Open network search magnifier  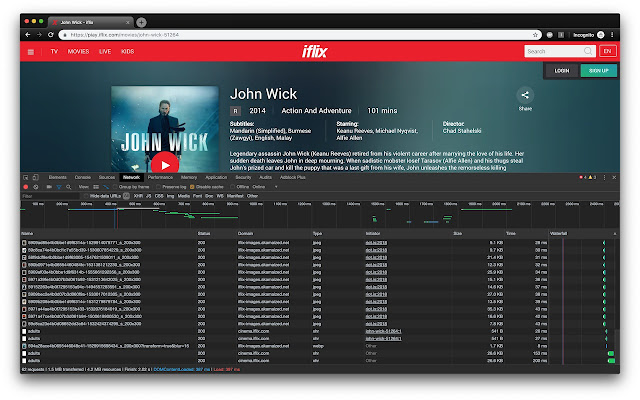69,187
